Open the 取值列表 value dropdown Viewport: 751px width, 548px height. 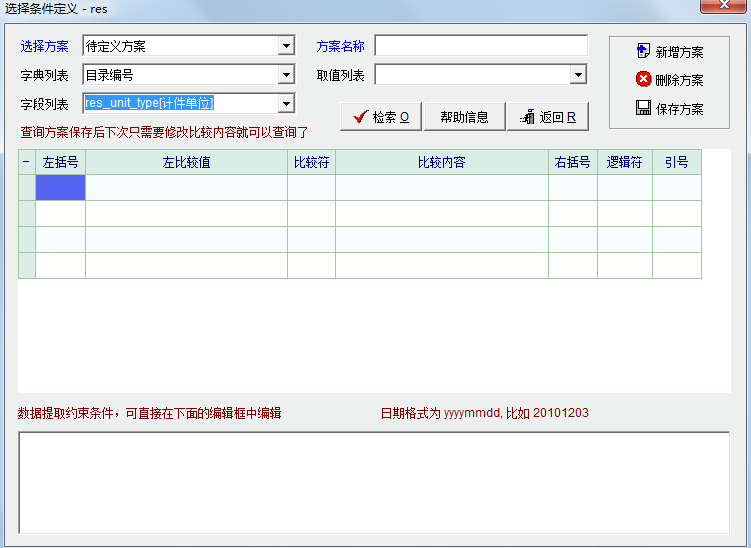click(578, 75)
